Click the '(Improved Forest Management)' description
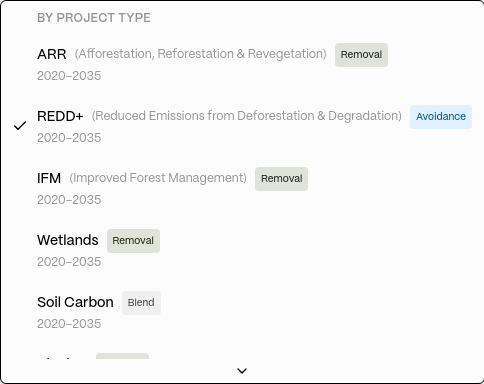This screenshot has height=384, width=484. 158,178
